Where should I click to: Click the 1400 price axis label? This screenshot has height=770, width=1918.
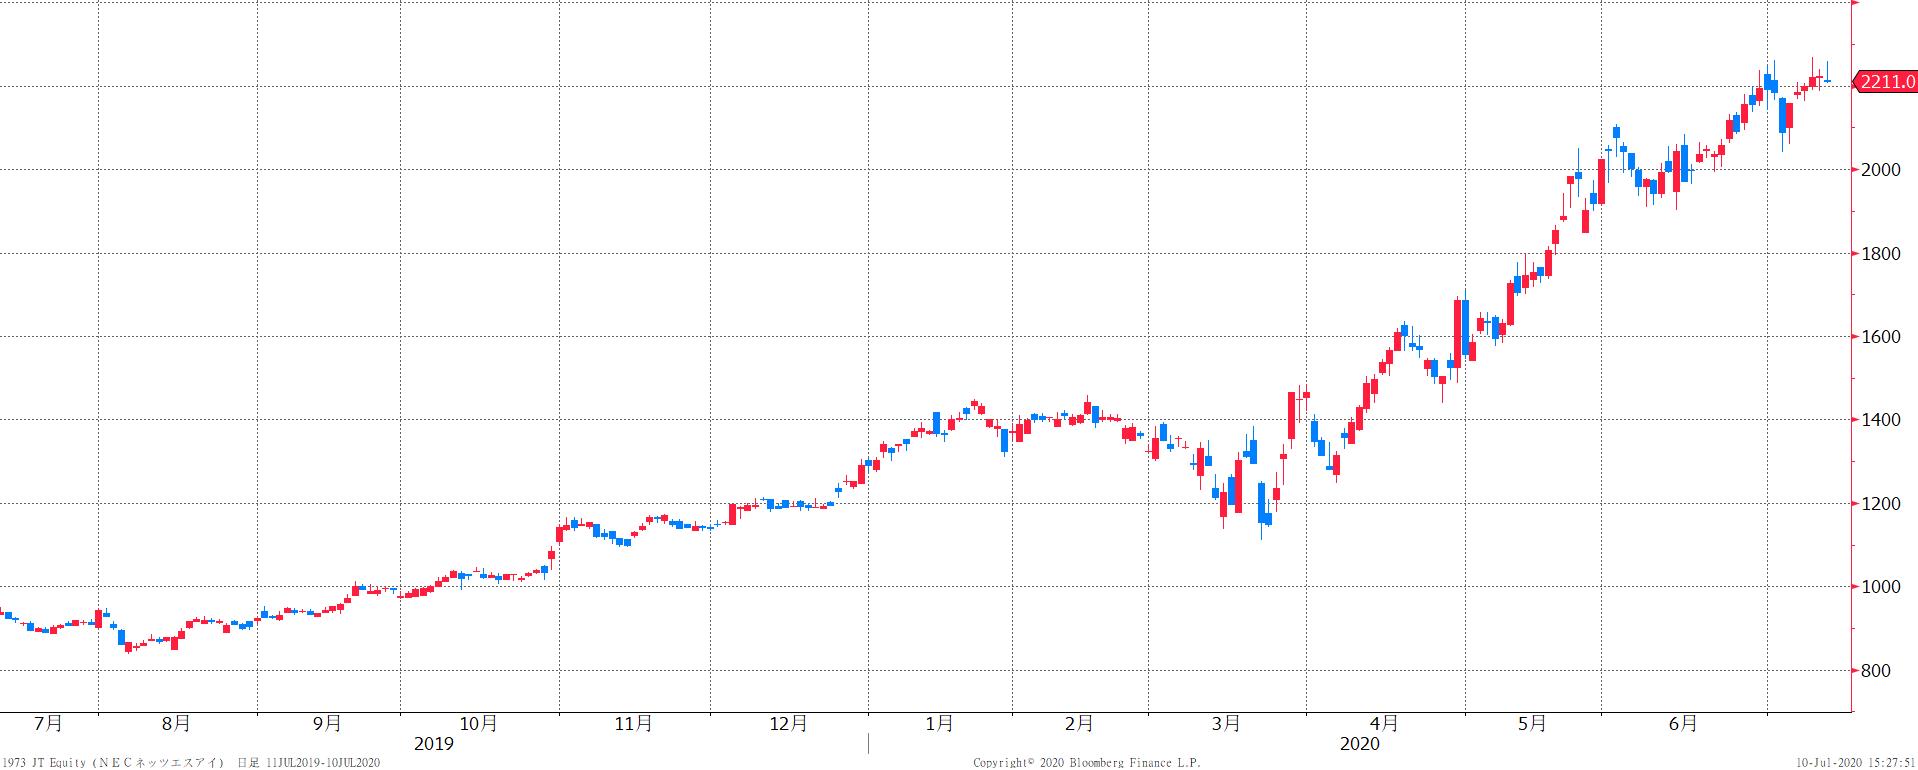(1881, 420)
